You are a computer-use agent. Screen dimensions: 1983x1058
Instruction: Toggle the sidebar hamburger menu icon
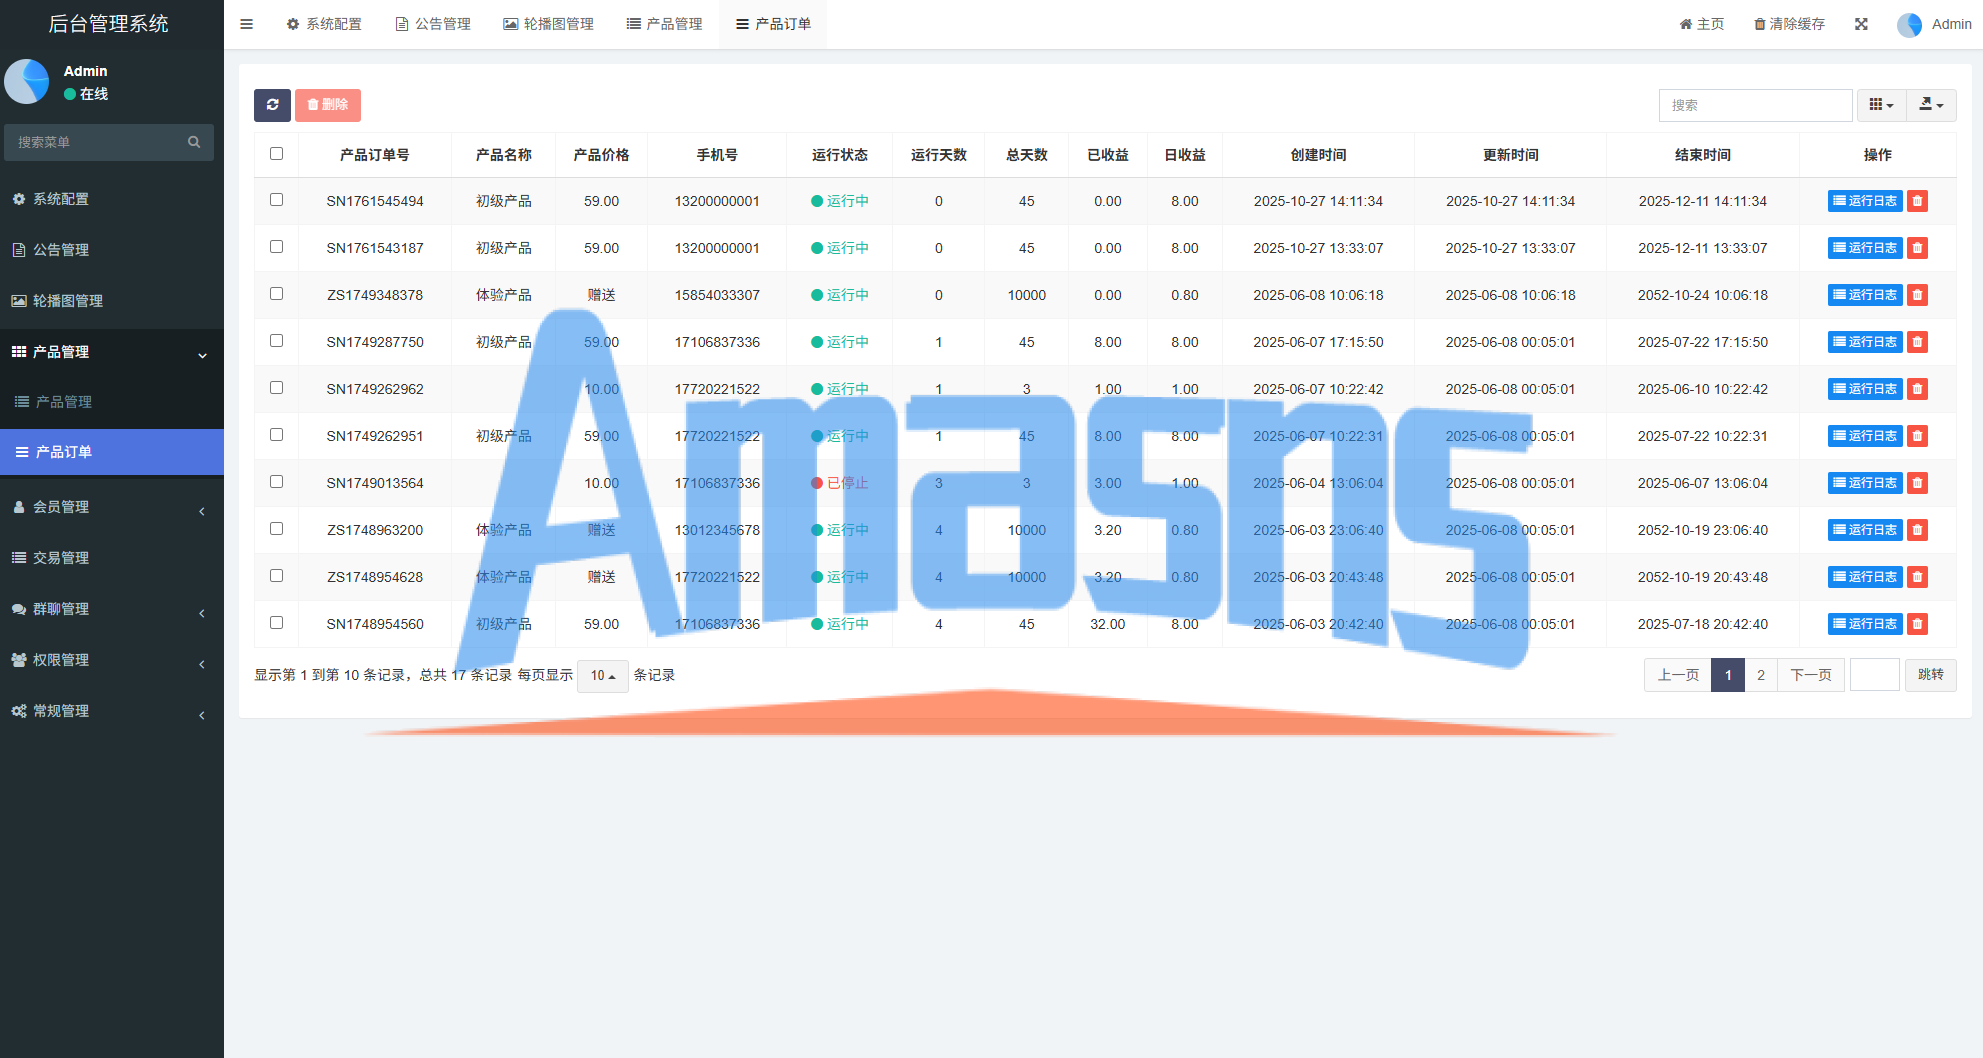pos(246,24)
